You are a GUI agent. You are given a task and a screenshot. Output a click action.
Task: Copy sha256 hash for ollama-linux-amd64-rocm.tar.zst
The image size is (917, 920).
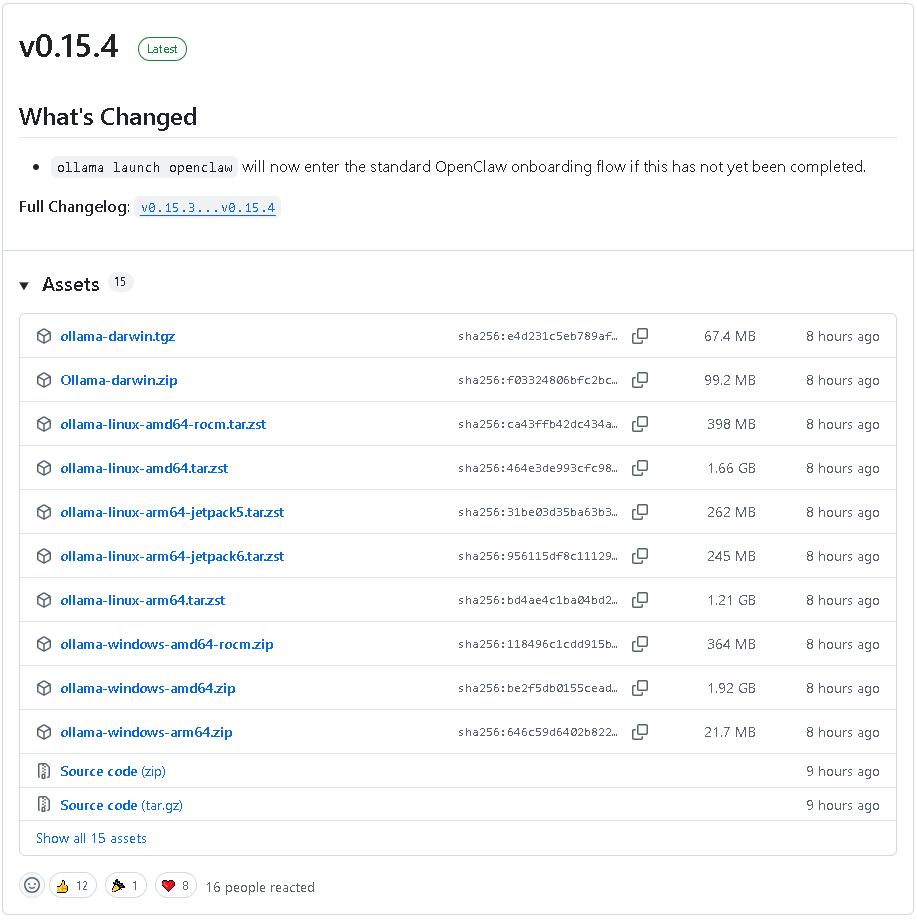[x=639, y=424]
